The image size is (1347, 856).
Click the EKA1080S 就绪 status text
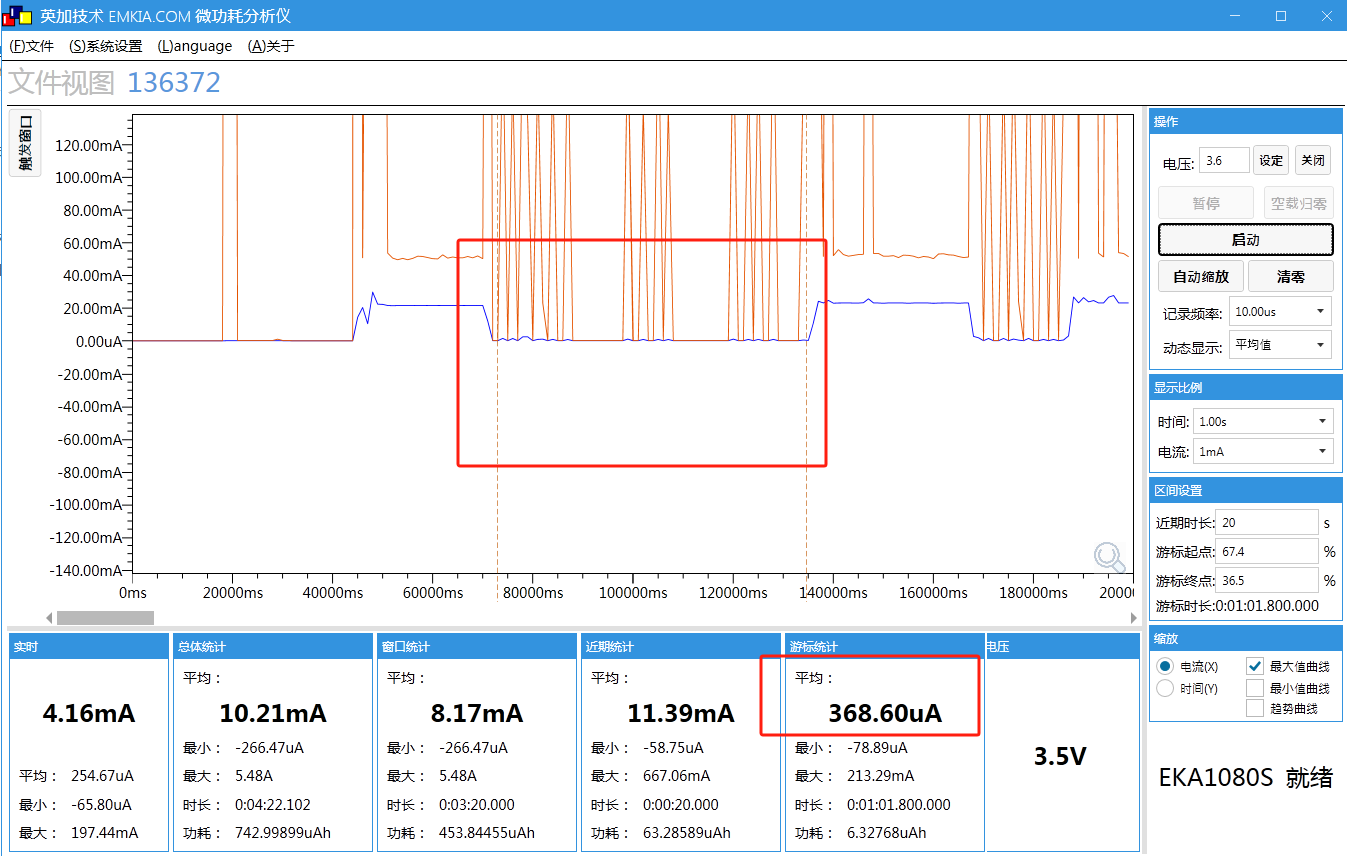(1245, 778)
